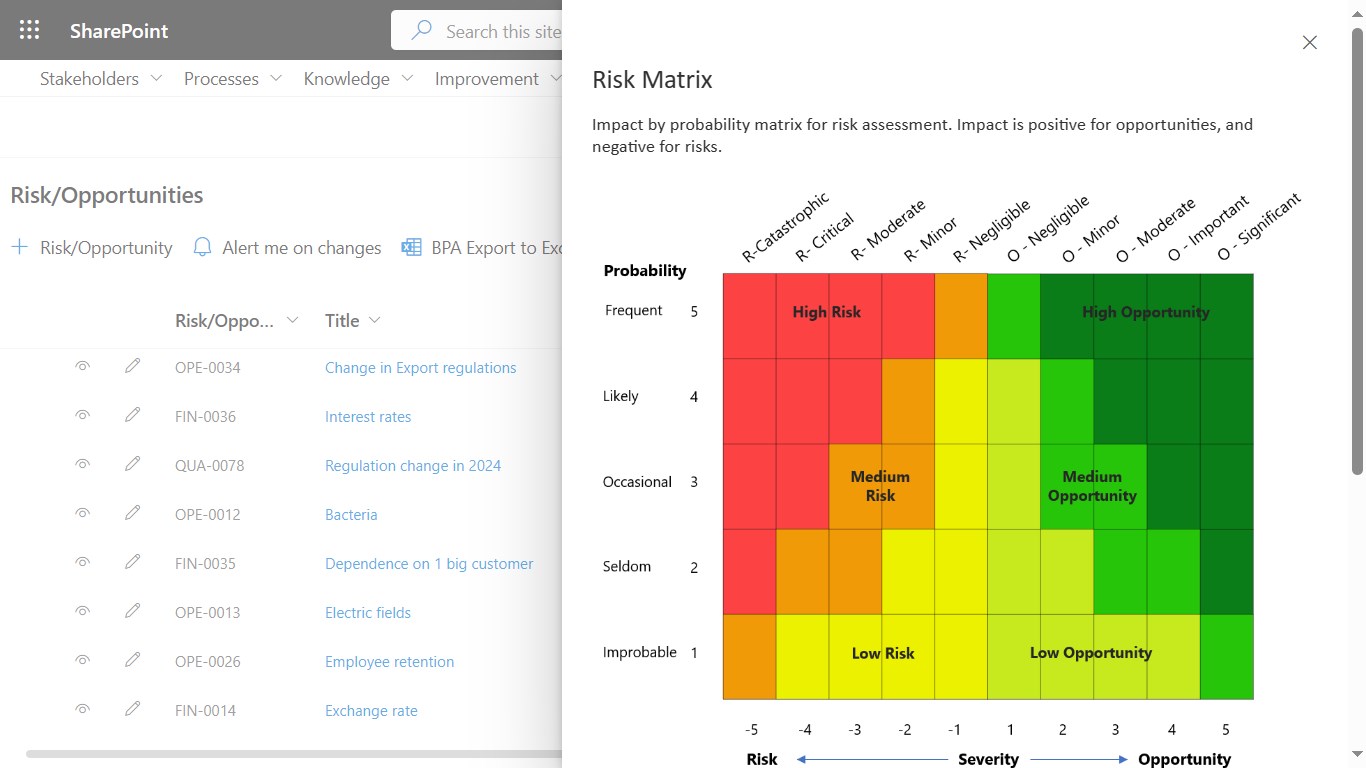The image size is (1366, 768).
Task: Click the eye icon for FIN-0035
Action: (83, 563)
